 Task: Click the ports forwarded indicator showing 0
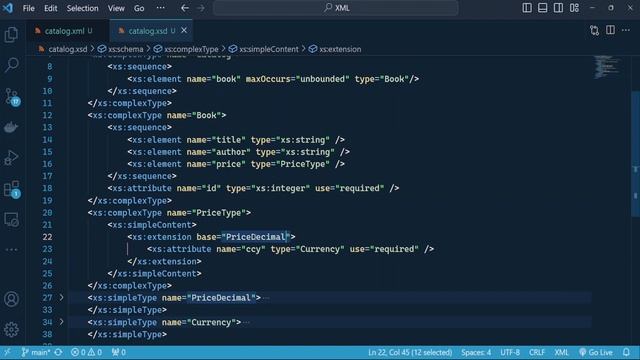pos(118,352)
